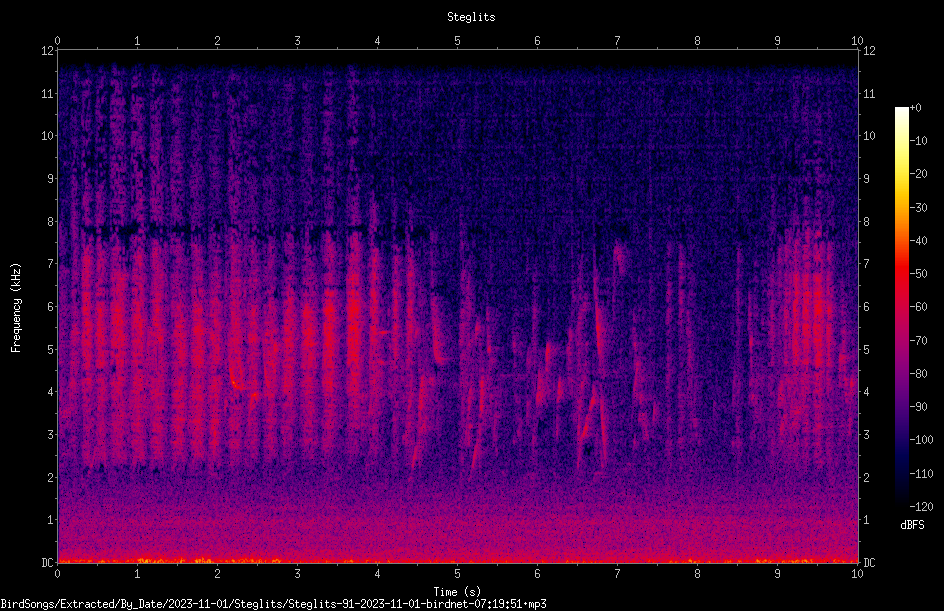This screenshot has height=611, width=944.
Task: Click the 11 kHz tick on right frequency axis
Action: [869, 93]
